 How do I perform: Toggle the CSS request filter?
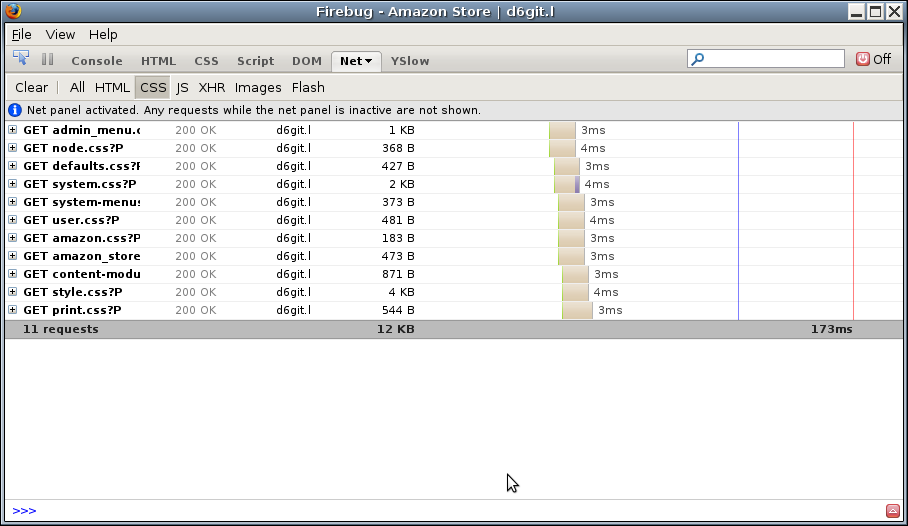(x=153, y=87)
